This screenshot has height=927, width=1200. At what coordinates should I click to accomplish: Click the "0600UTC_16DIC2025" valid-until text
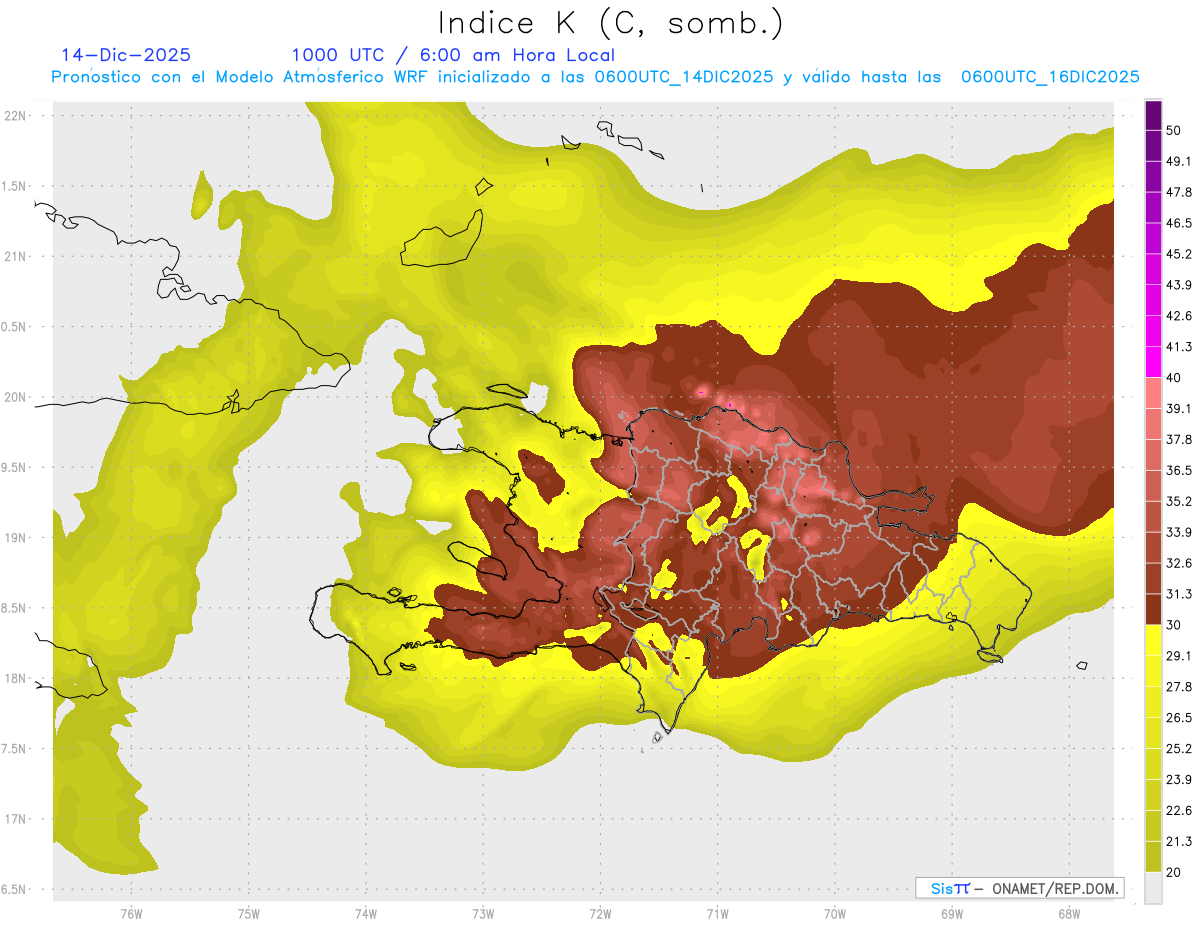1050,77
